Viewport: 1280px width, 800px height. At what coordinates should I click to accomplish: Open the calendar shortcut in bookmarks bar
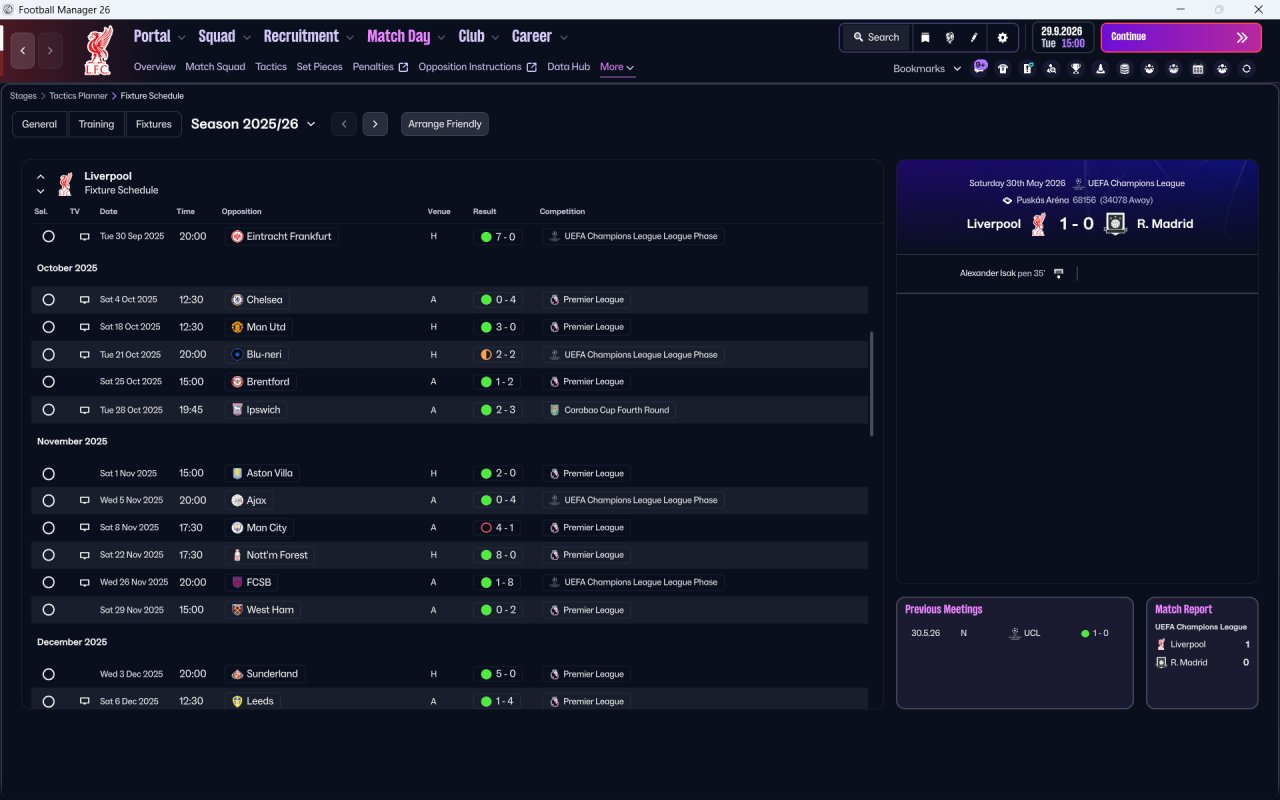pyautogui.click(x=1198, y=69)
